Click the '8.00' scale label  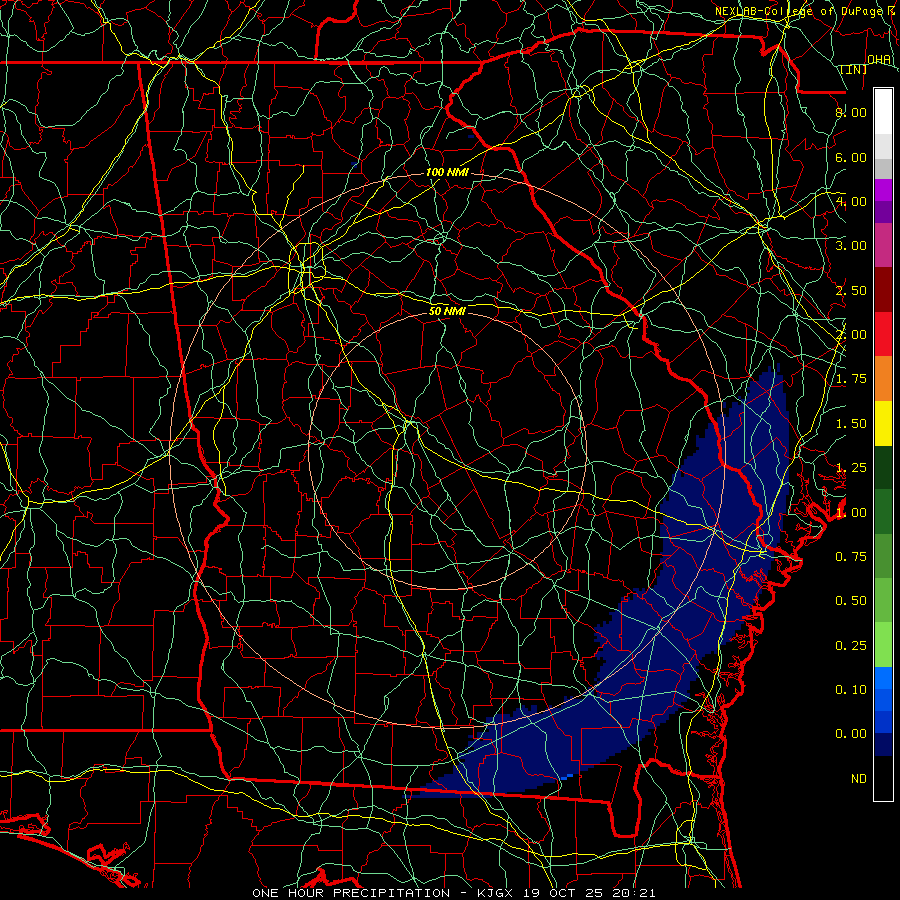(x=851, y=112)
